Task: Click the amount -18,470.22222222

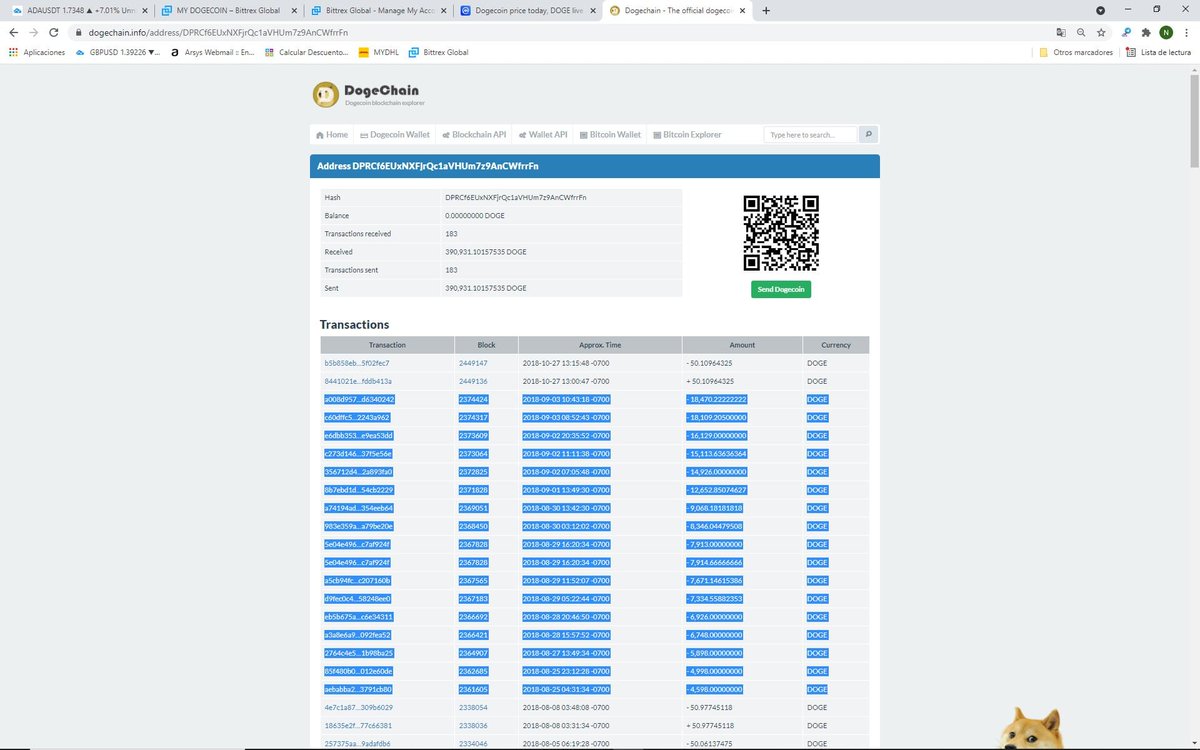Action: [x=716, y=399]
